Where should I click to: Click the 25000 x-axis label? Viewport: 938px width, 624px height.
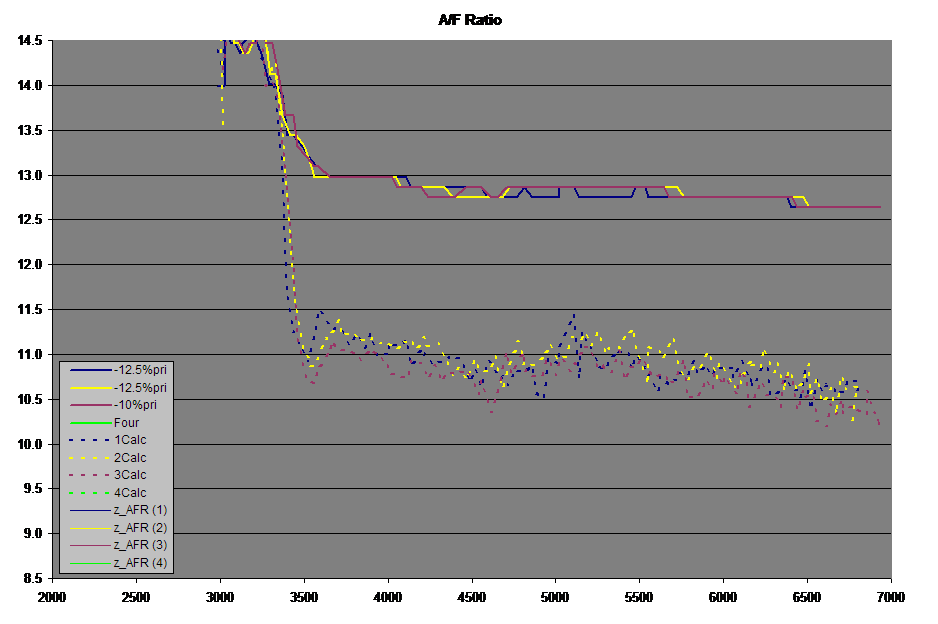pyautogui.click(x=136, y=597)
